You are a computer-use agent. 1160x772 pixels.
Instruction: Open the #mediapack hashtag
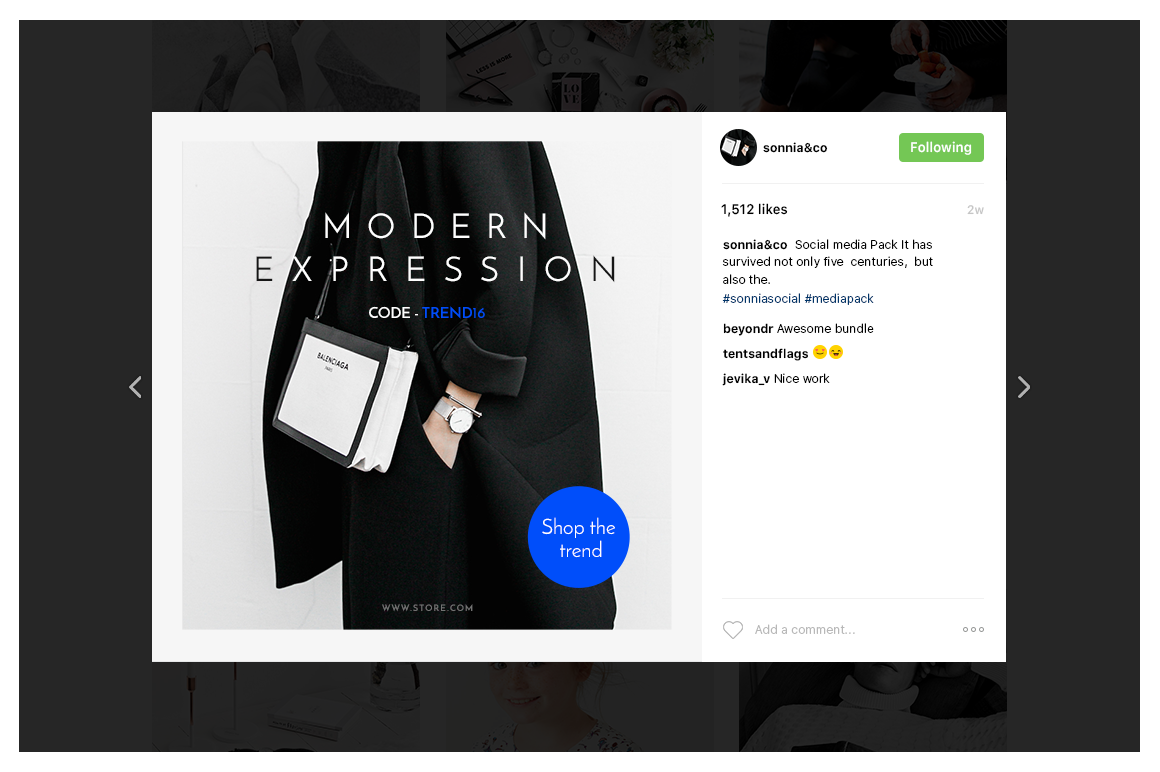point(839,299)
